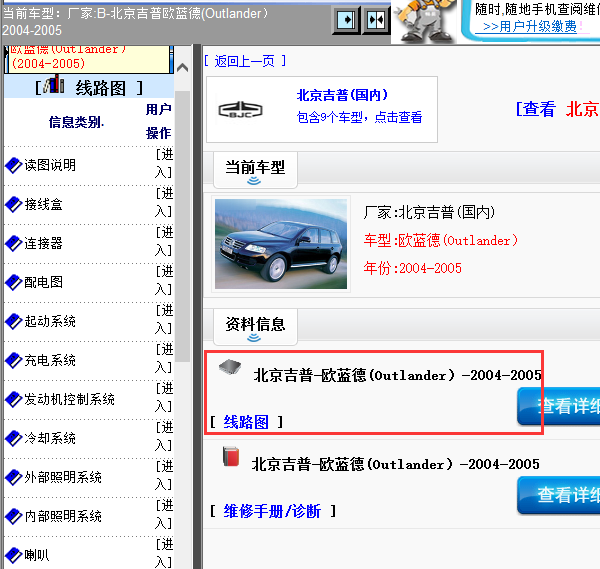
Task: Click the book icon next to 充电系统
Action: [14, 360]
